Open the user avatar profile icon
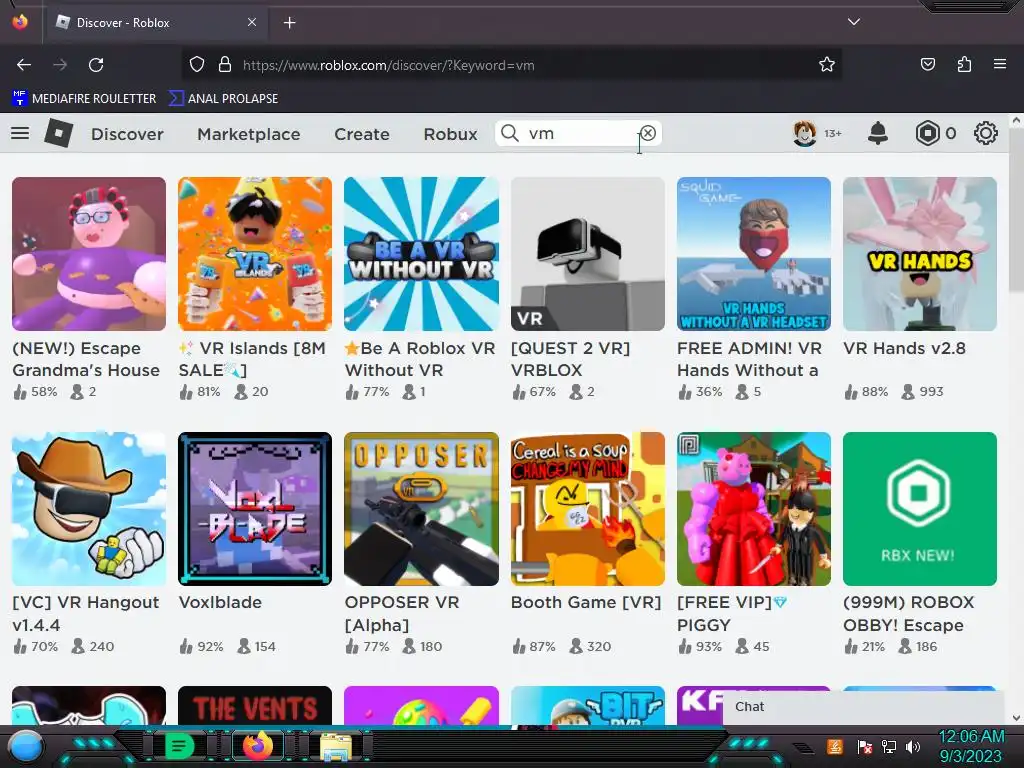The image size is (1024, 768). [x=805, y=133]
